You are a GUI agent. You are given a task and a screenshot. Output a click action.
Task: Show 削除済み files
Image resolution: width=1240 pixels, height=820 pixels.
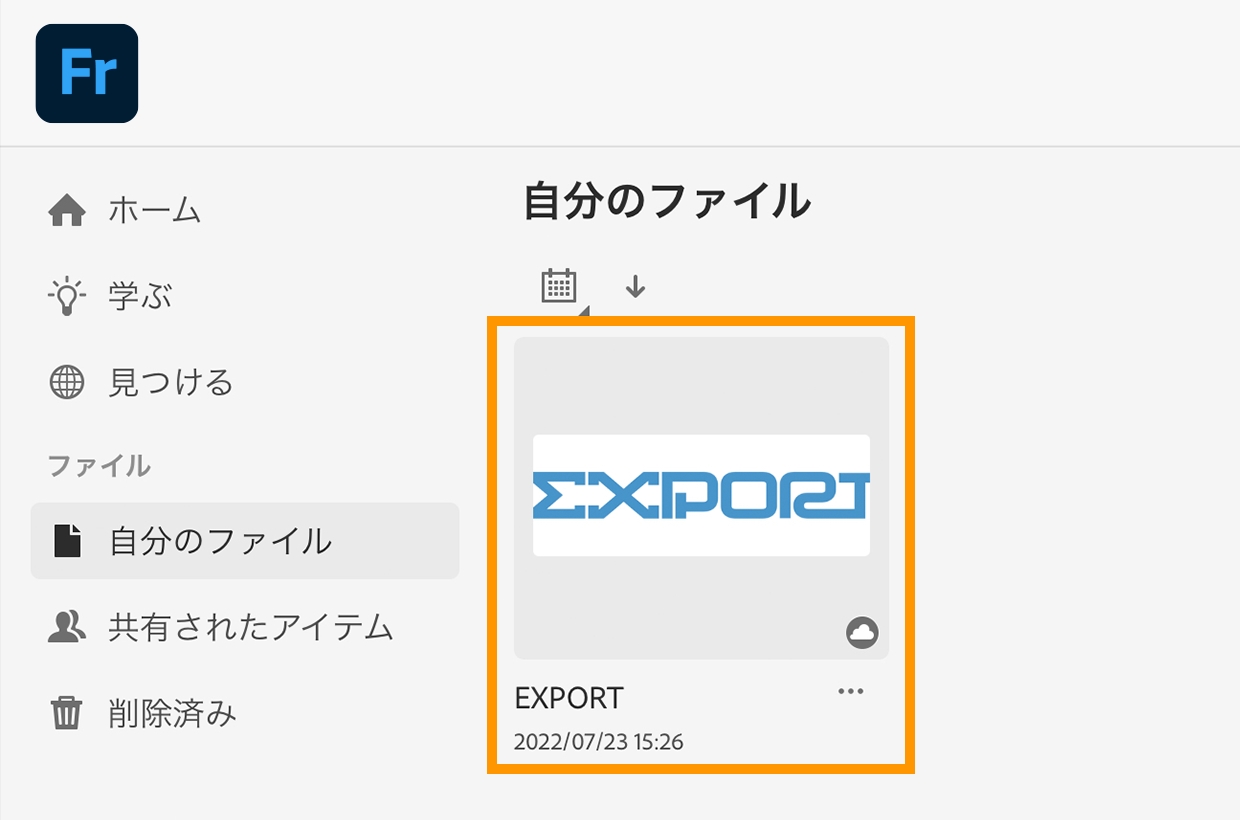[173, 714]
